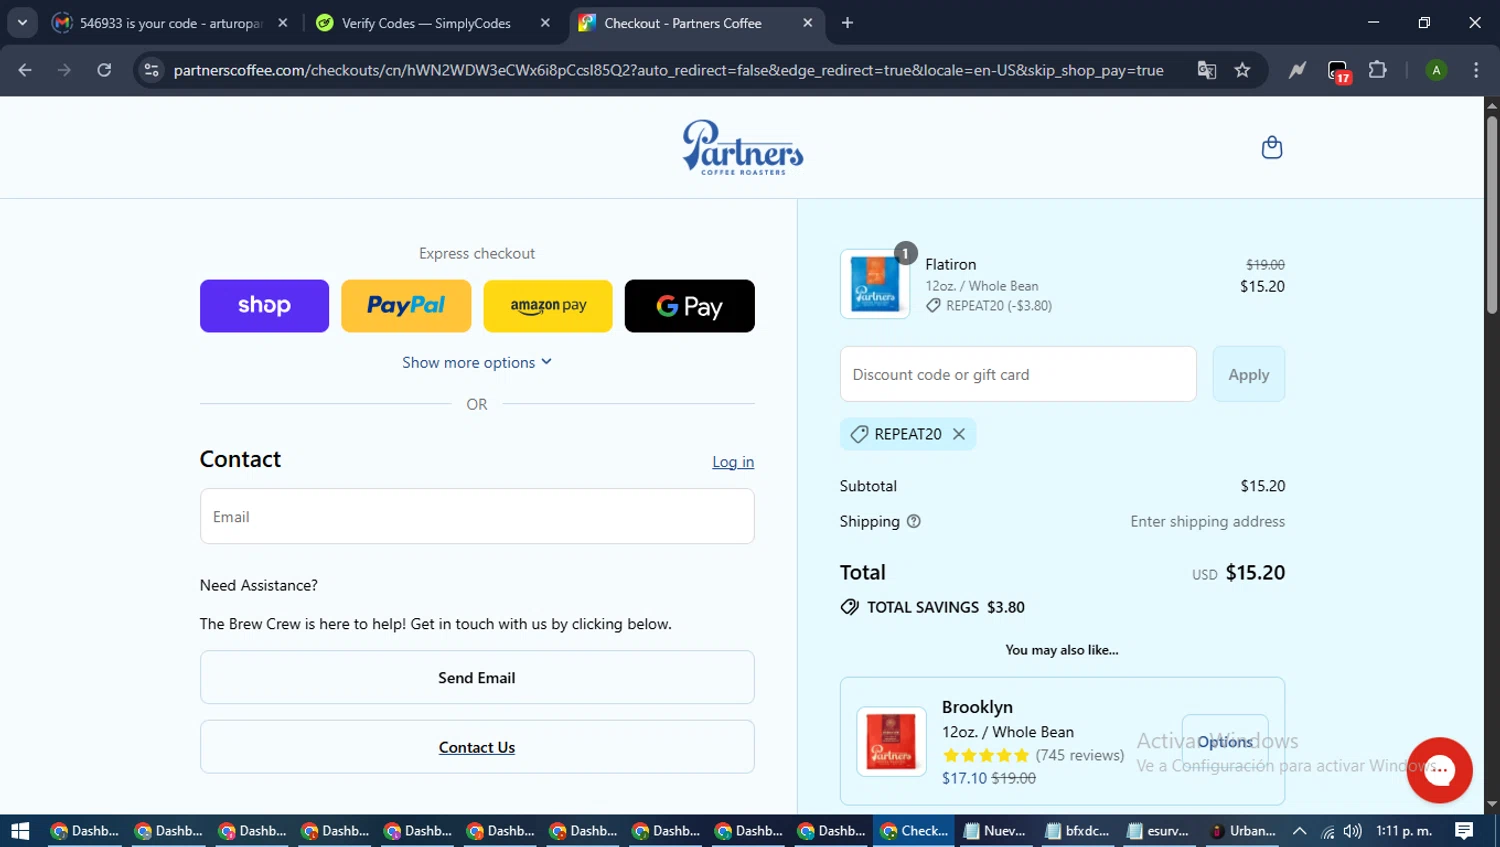1500x847 pixels.
Task: Open the chat bubble widget
Action: [1439, 770]
